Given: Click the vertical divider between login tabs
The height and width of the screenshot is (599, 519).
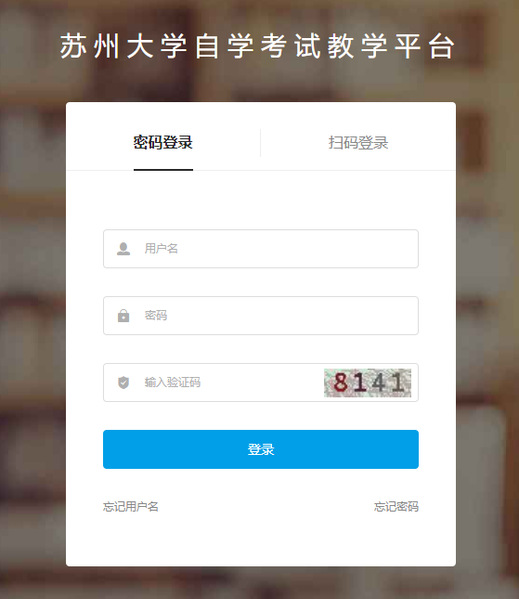Looking at the screenshot, I should (x=260, y=142).
